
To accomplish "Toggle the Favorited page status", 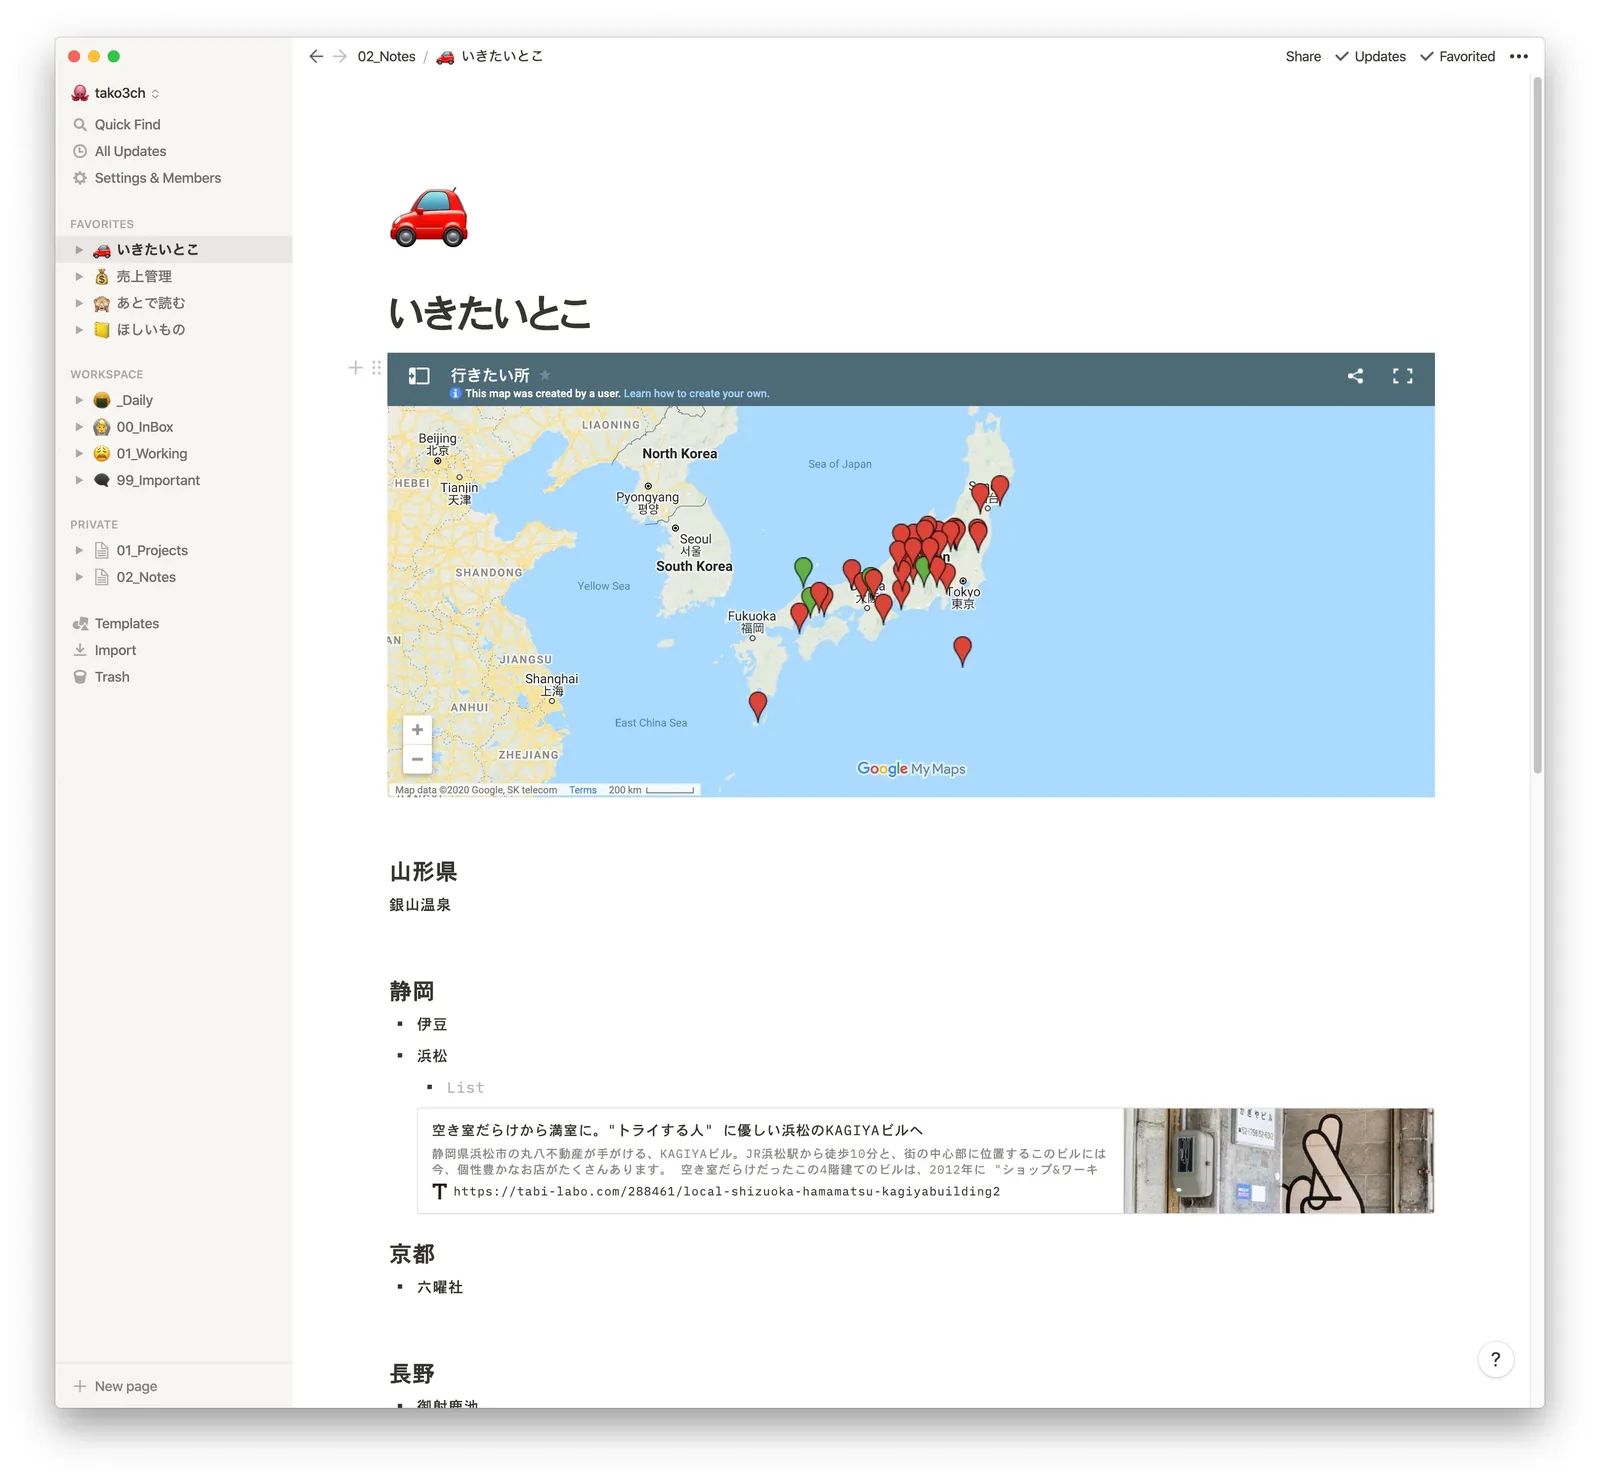I will point(1457,57).
